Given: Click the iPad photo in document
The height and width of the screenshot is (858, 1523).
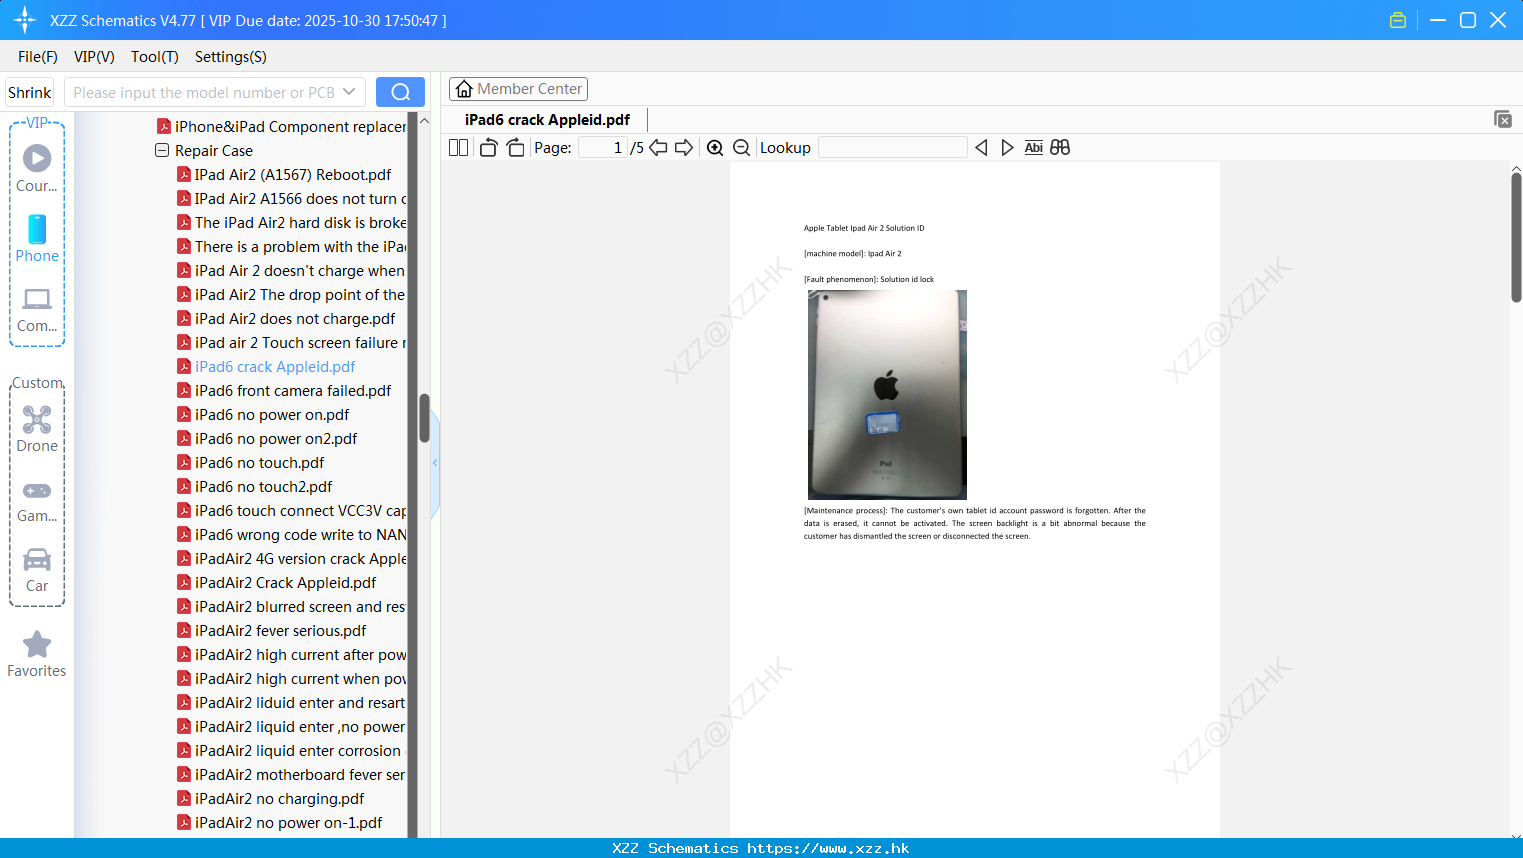Looking at the screenshot, I should pyautogui.click(x=887, y=395).
